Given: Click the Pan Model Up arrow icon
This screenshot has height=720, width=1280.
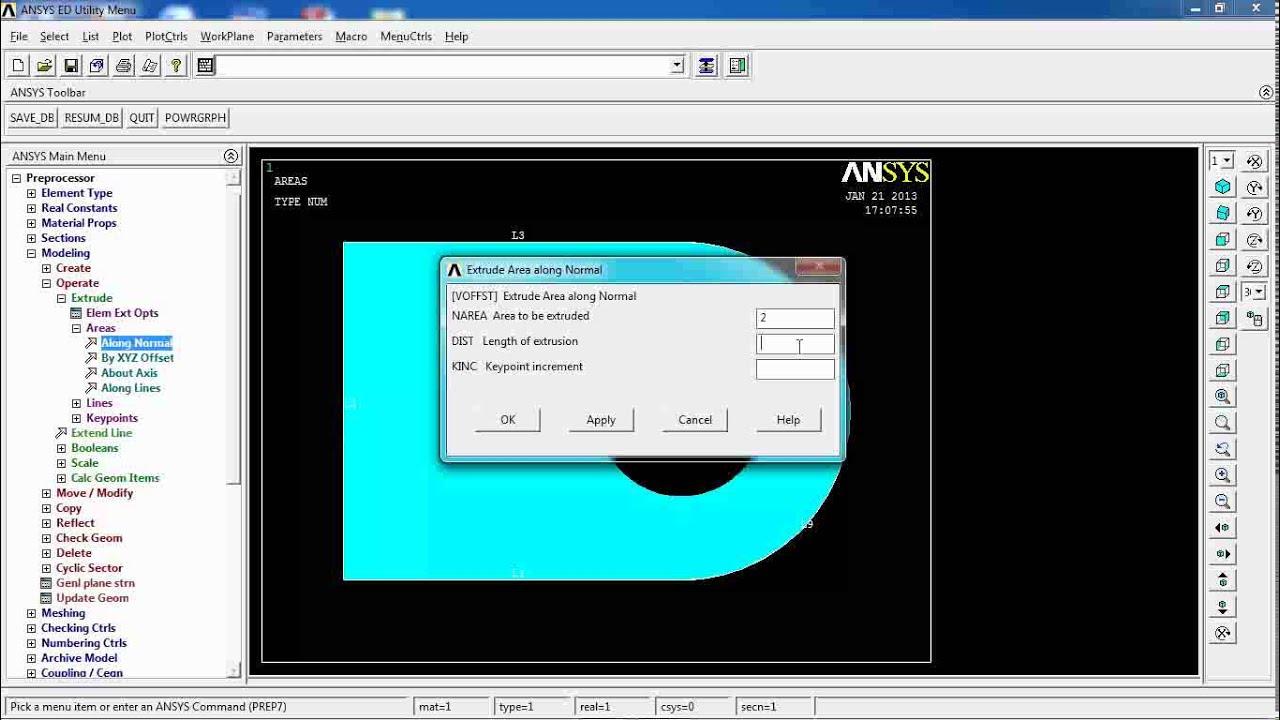Looking at the screenshot, I should click(x=1222, y=580).
